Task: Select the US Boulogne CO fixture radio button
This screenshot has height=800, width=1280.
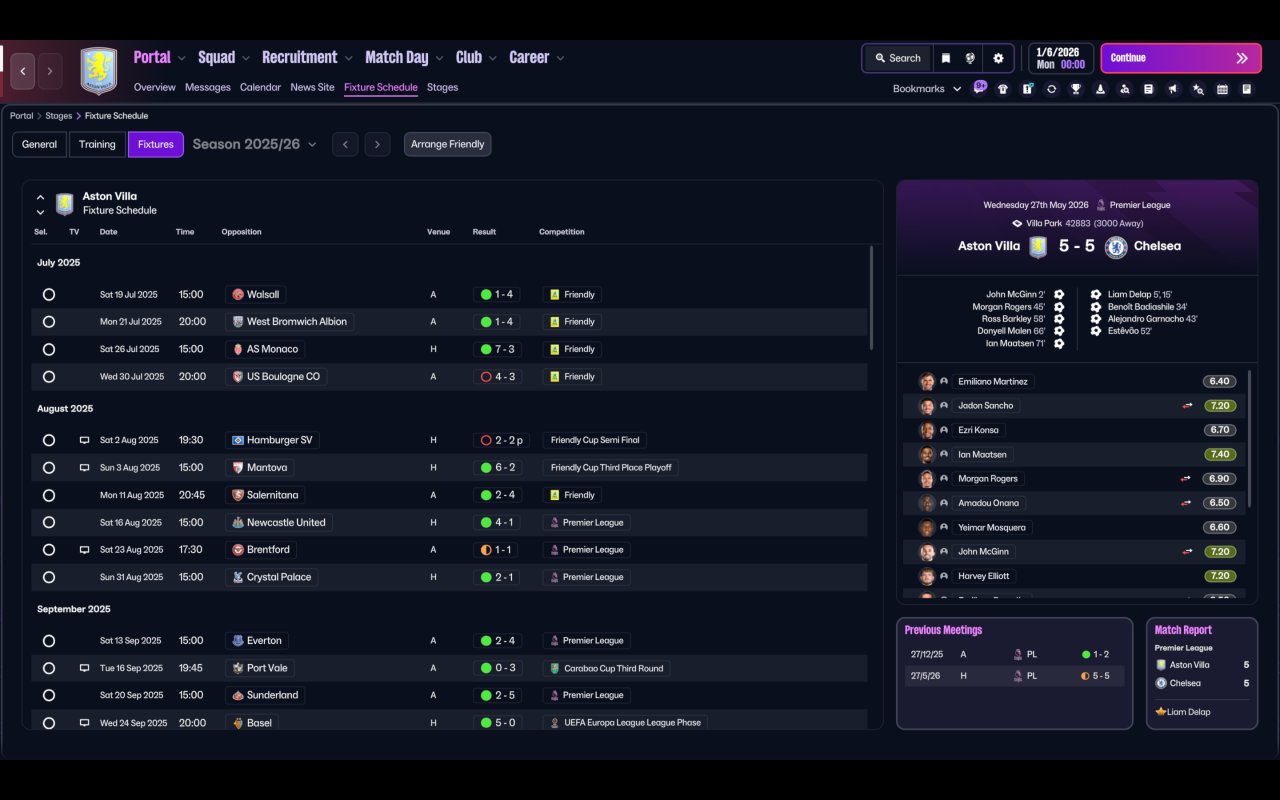Action: pos(49,377)
